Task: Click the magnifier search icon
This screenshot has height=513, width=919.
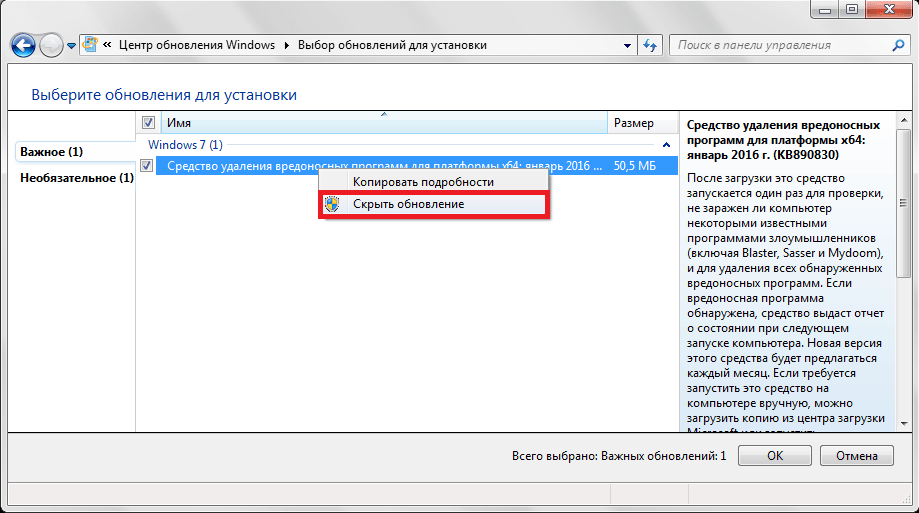Action: [898, 45]
